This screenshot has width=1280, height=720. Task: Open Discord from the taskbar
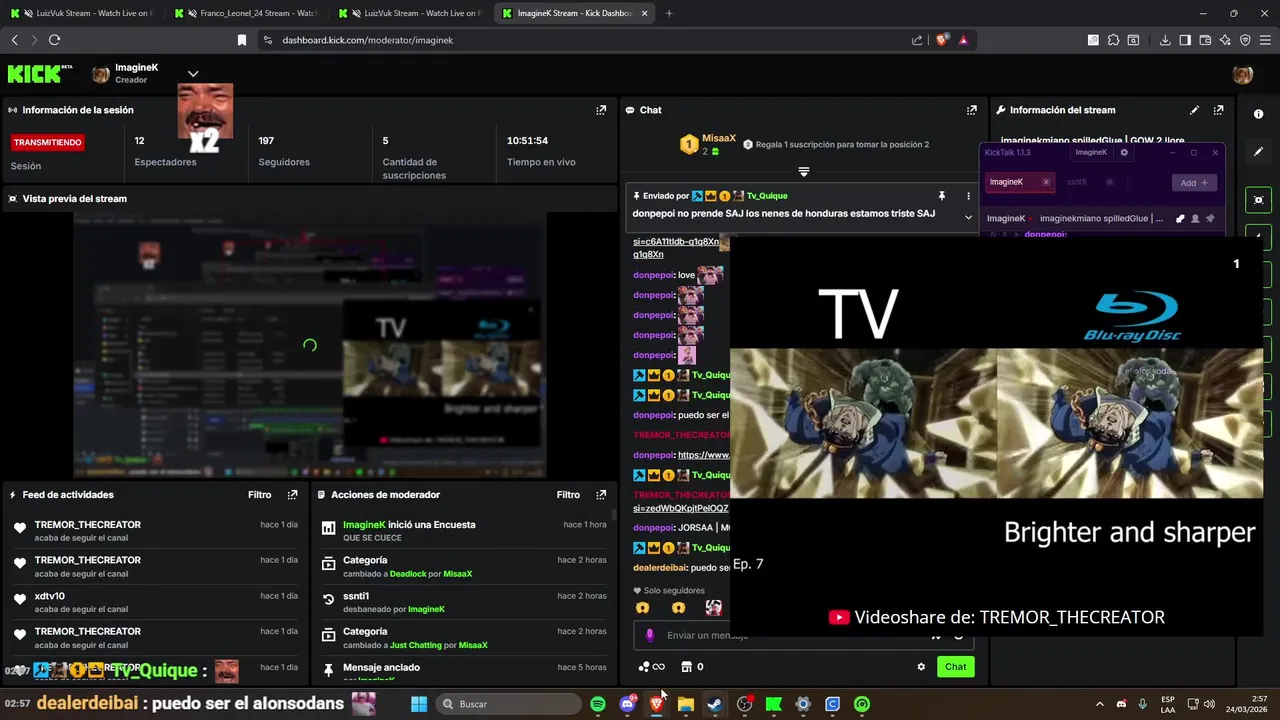click(x=627, y=704)
